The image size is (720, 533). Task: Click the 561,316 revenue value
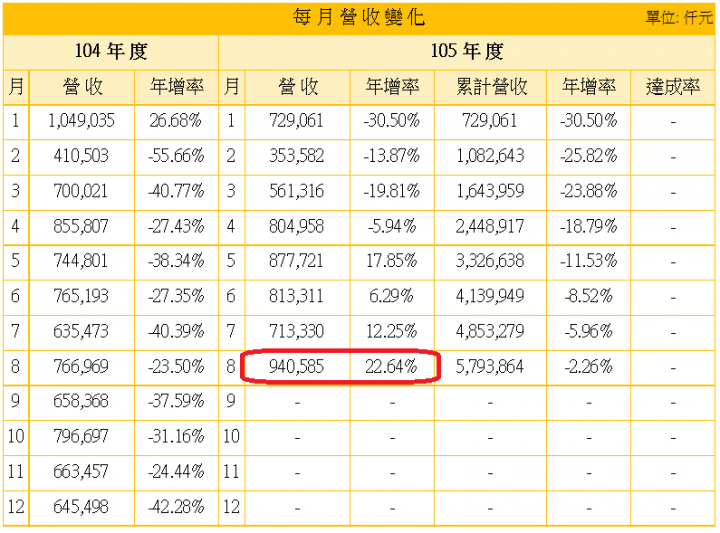click(297, 191)
